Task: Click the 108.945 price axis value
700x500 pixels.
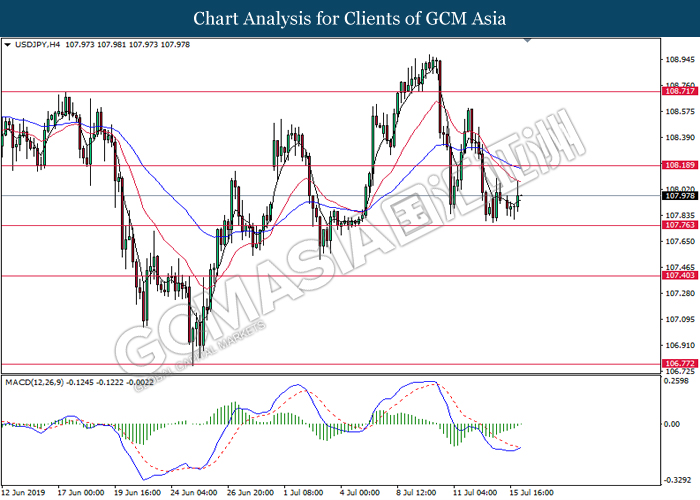Action: pos(680,59)
